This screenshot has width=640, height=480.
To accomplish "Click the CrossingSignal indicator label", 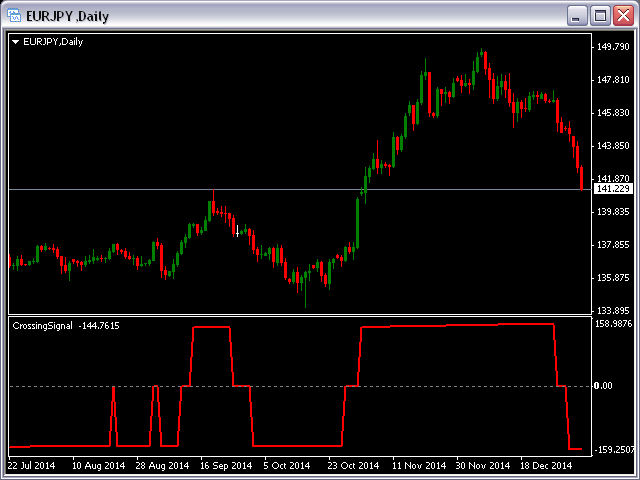I will [x=42, y=326].
